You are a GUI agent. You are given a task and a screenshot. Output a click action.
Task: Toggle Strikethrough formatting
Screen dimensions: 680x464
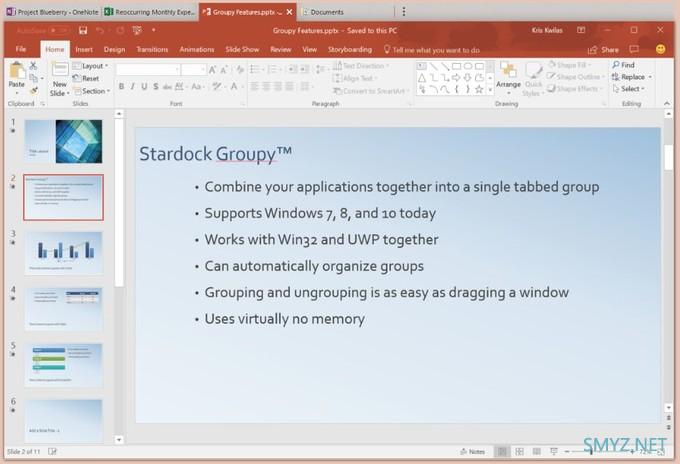coord(167,87)
